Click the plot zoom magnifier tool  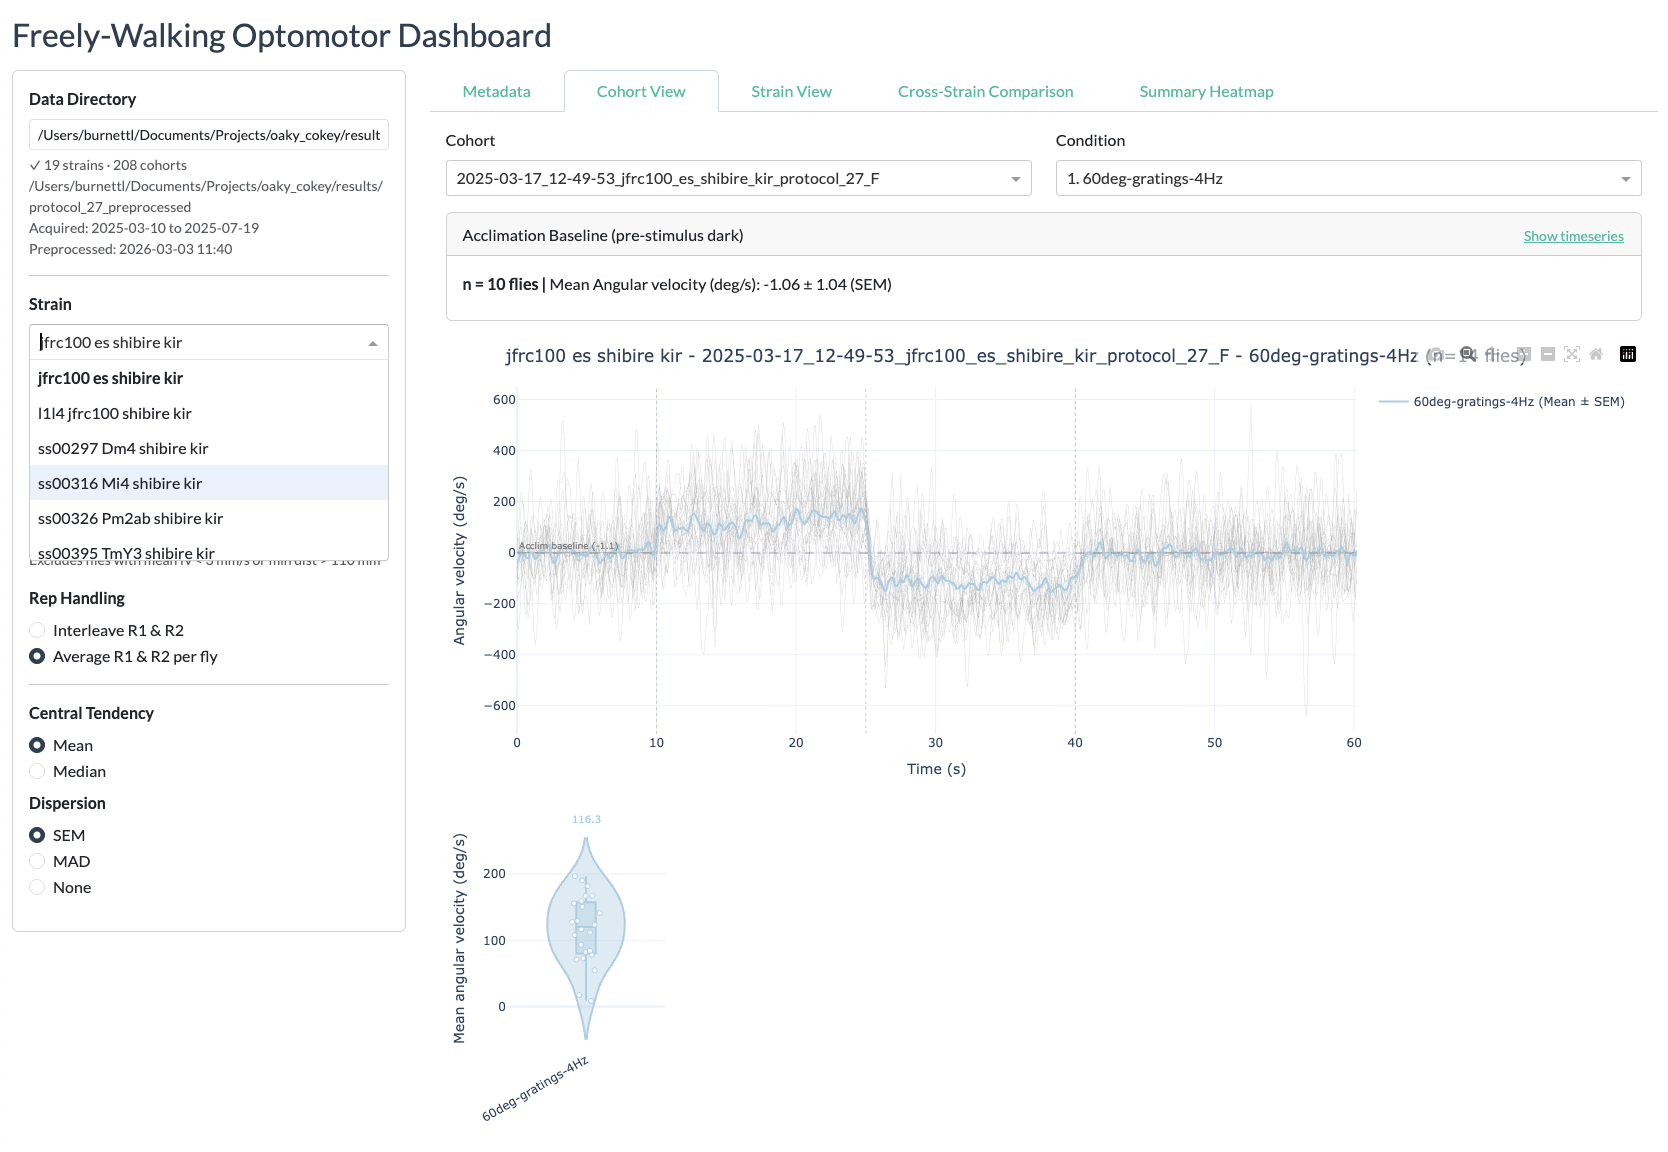(1467, 354)
